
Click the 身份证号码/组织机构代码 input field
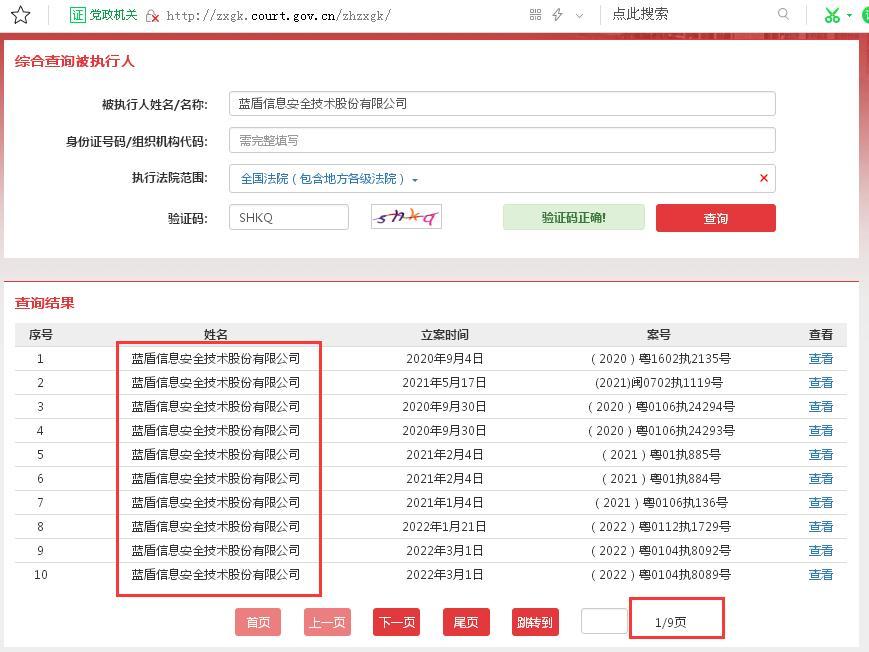point(502,140)
